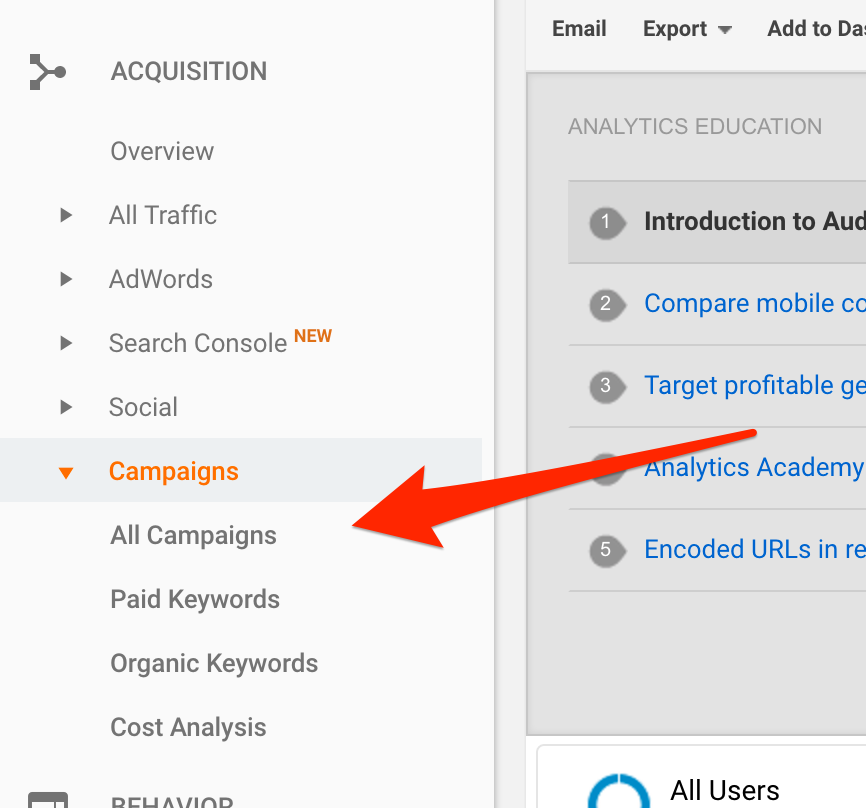
Task: Click the step 3 number badge
Action: [x=608, y=386]
